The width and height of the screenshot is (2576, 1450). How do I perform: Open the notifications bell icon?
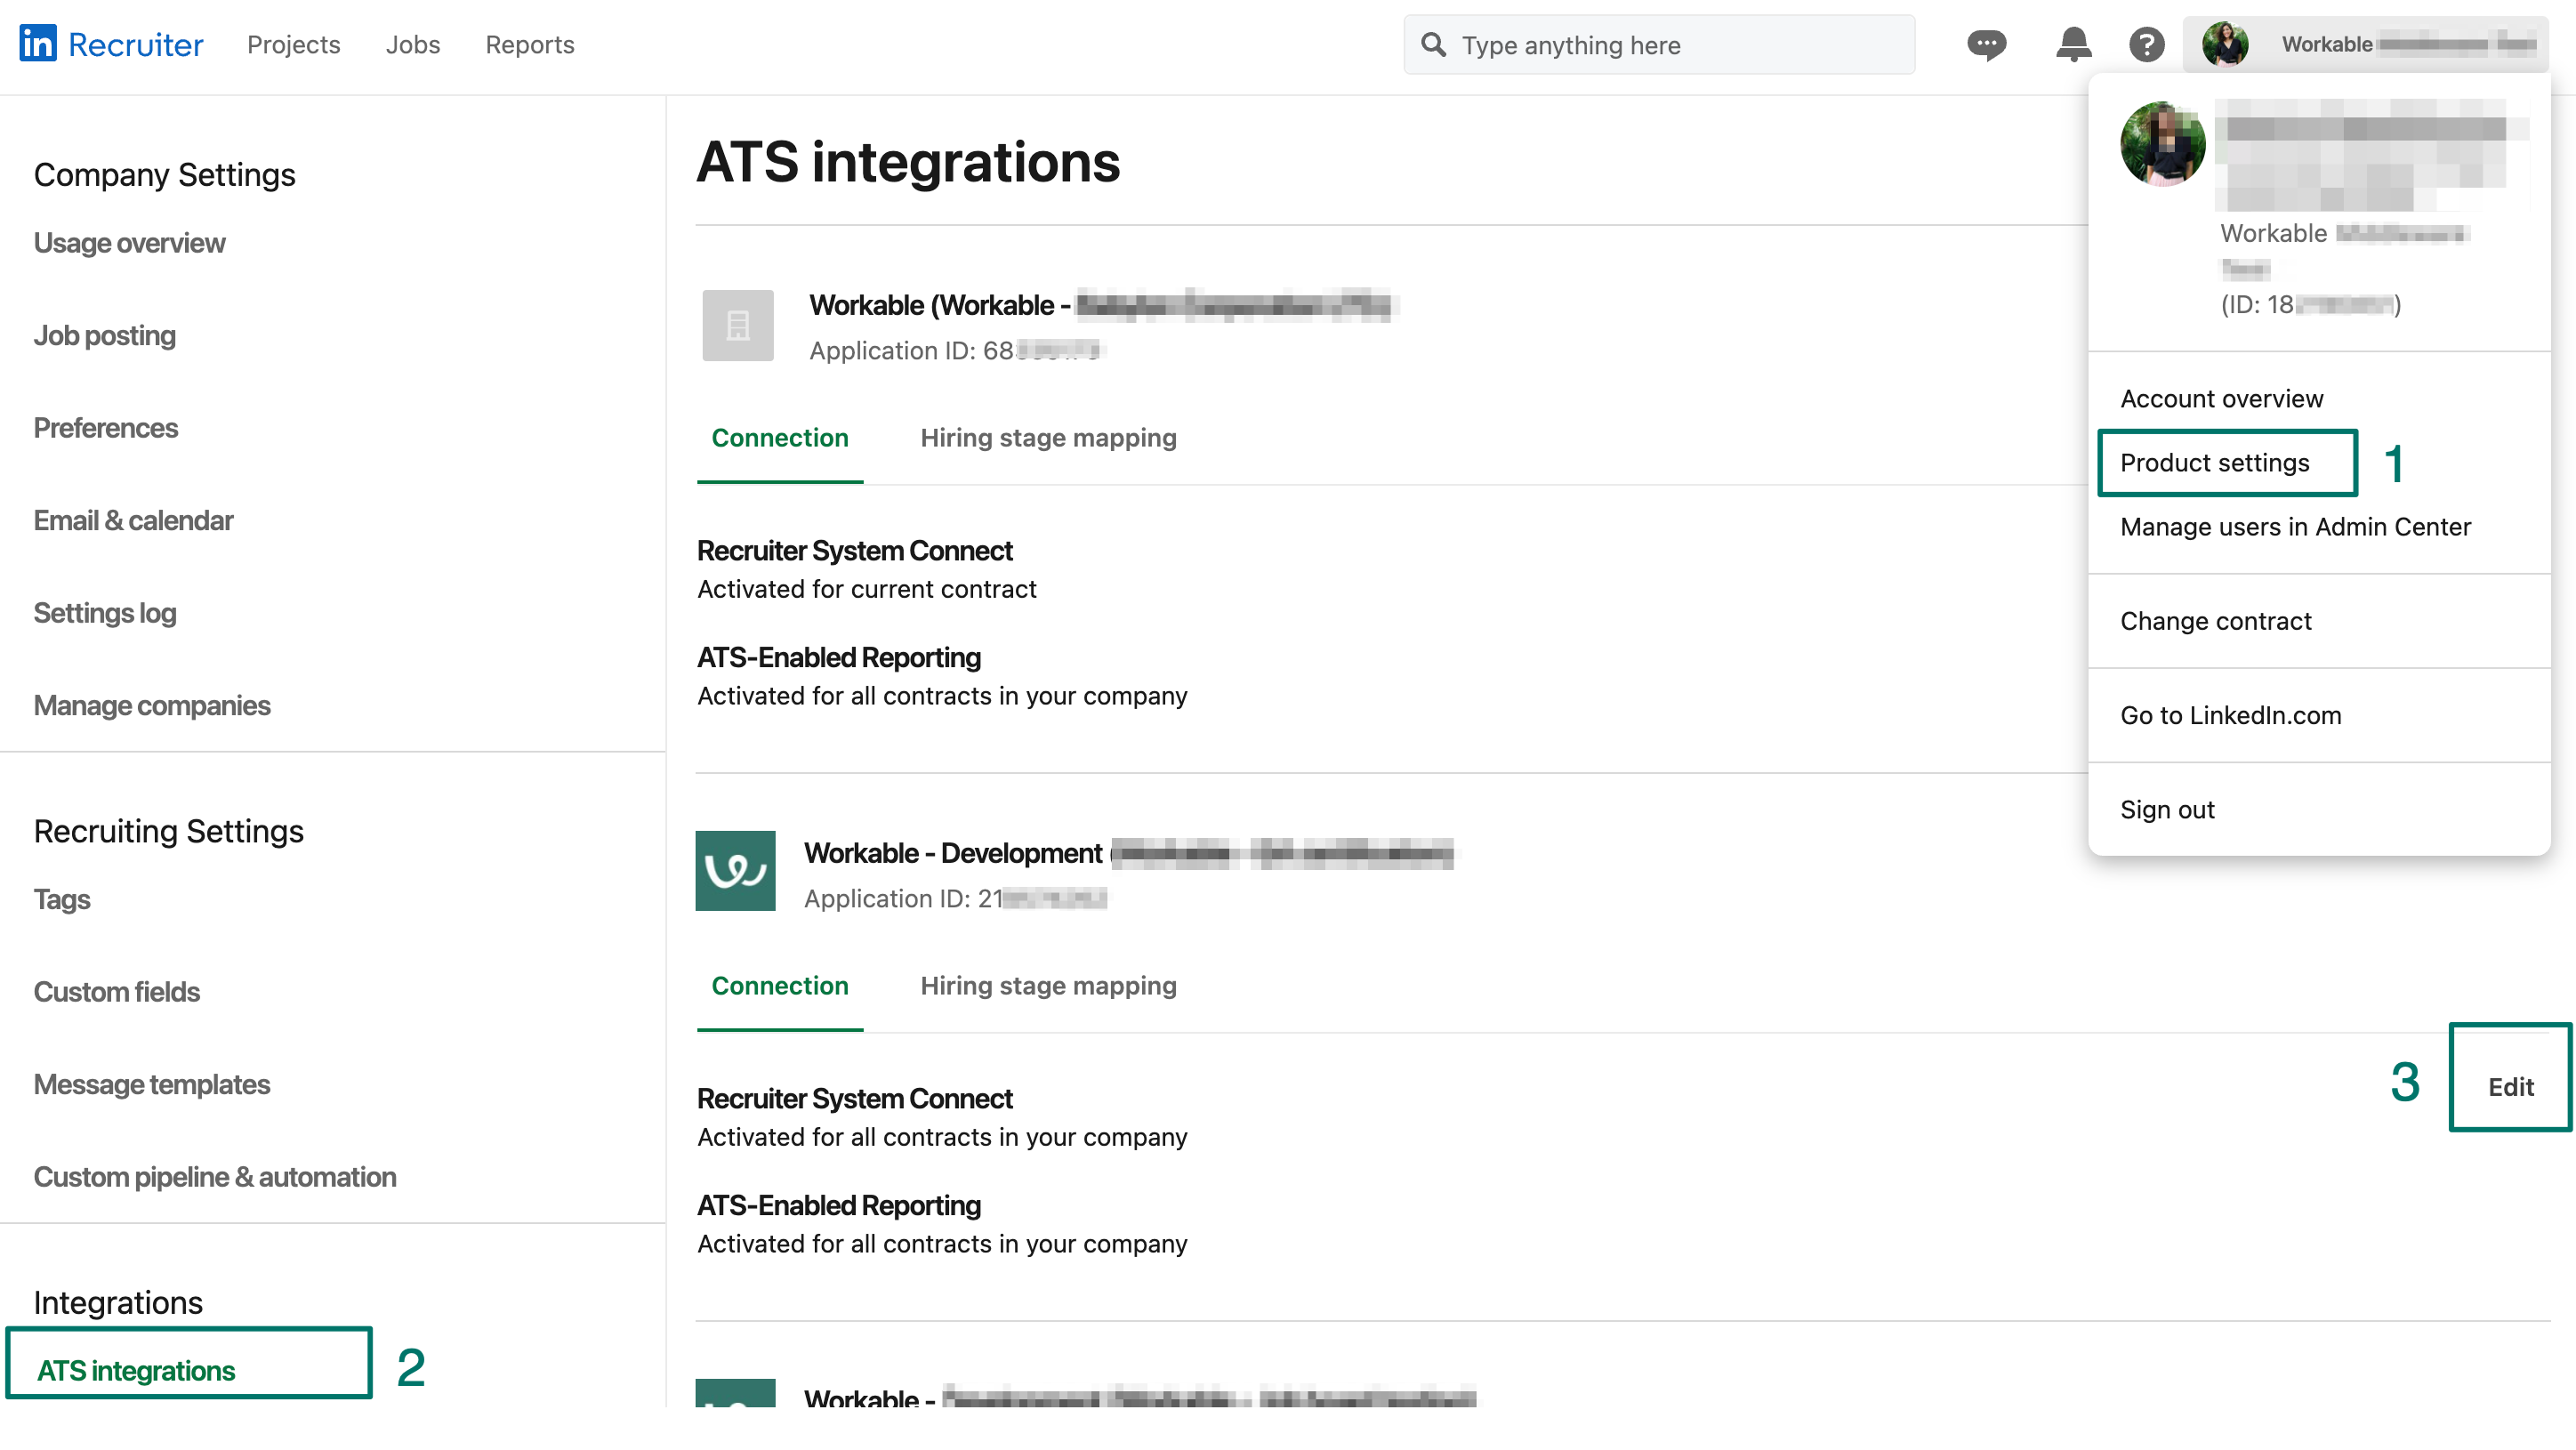pyautogui.click(x=2073, y=44)
